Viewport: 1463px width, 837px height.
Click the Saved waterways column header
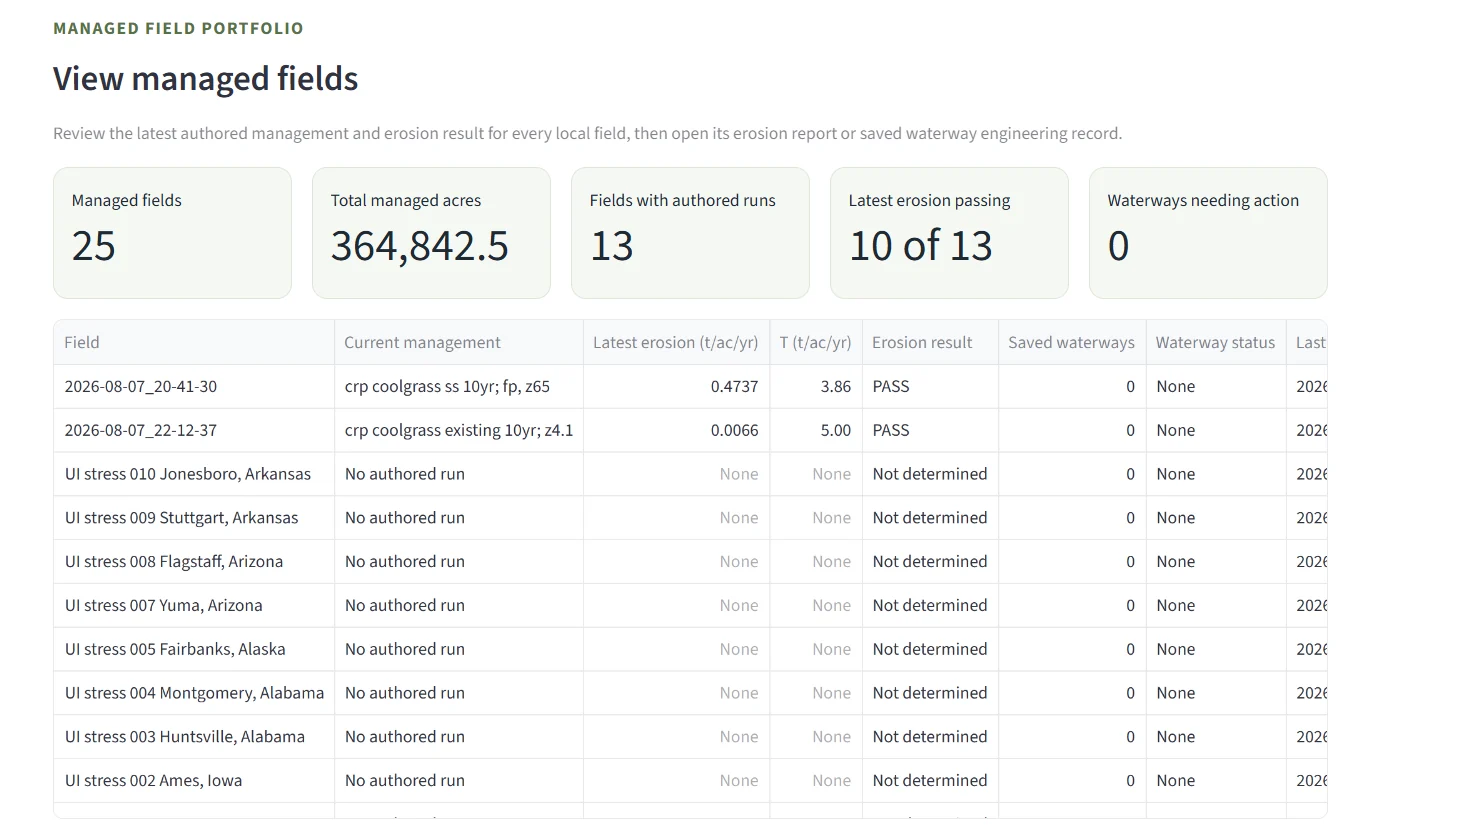tap(1072, 342)
